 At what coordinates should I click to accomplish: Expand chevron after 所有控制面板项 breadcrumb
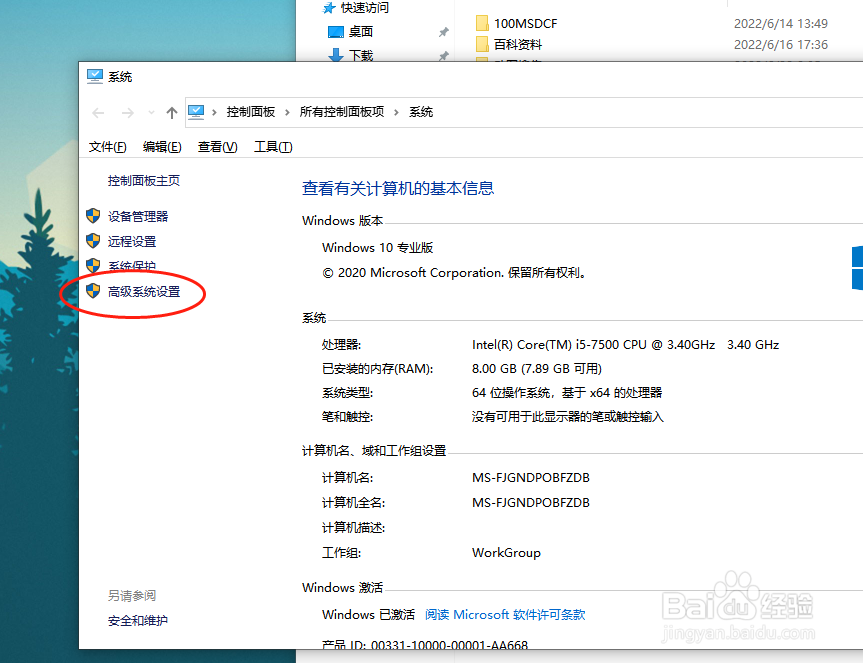(396, 112)
